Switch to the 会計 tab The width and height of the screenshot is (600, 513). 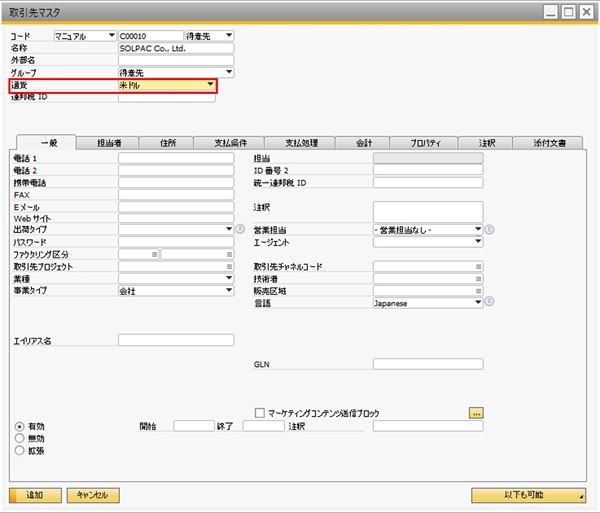(x=362, y=143)
